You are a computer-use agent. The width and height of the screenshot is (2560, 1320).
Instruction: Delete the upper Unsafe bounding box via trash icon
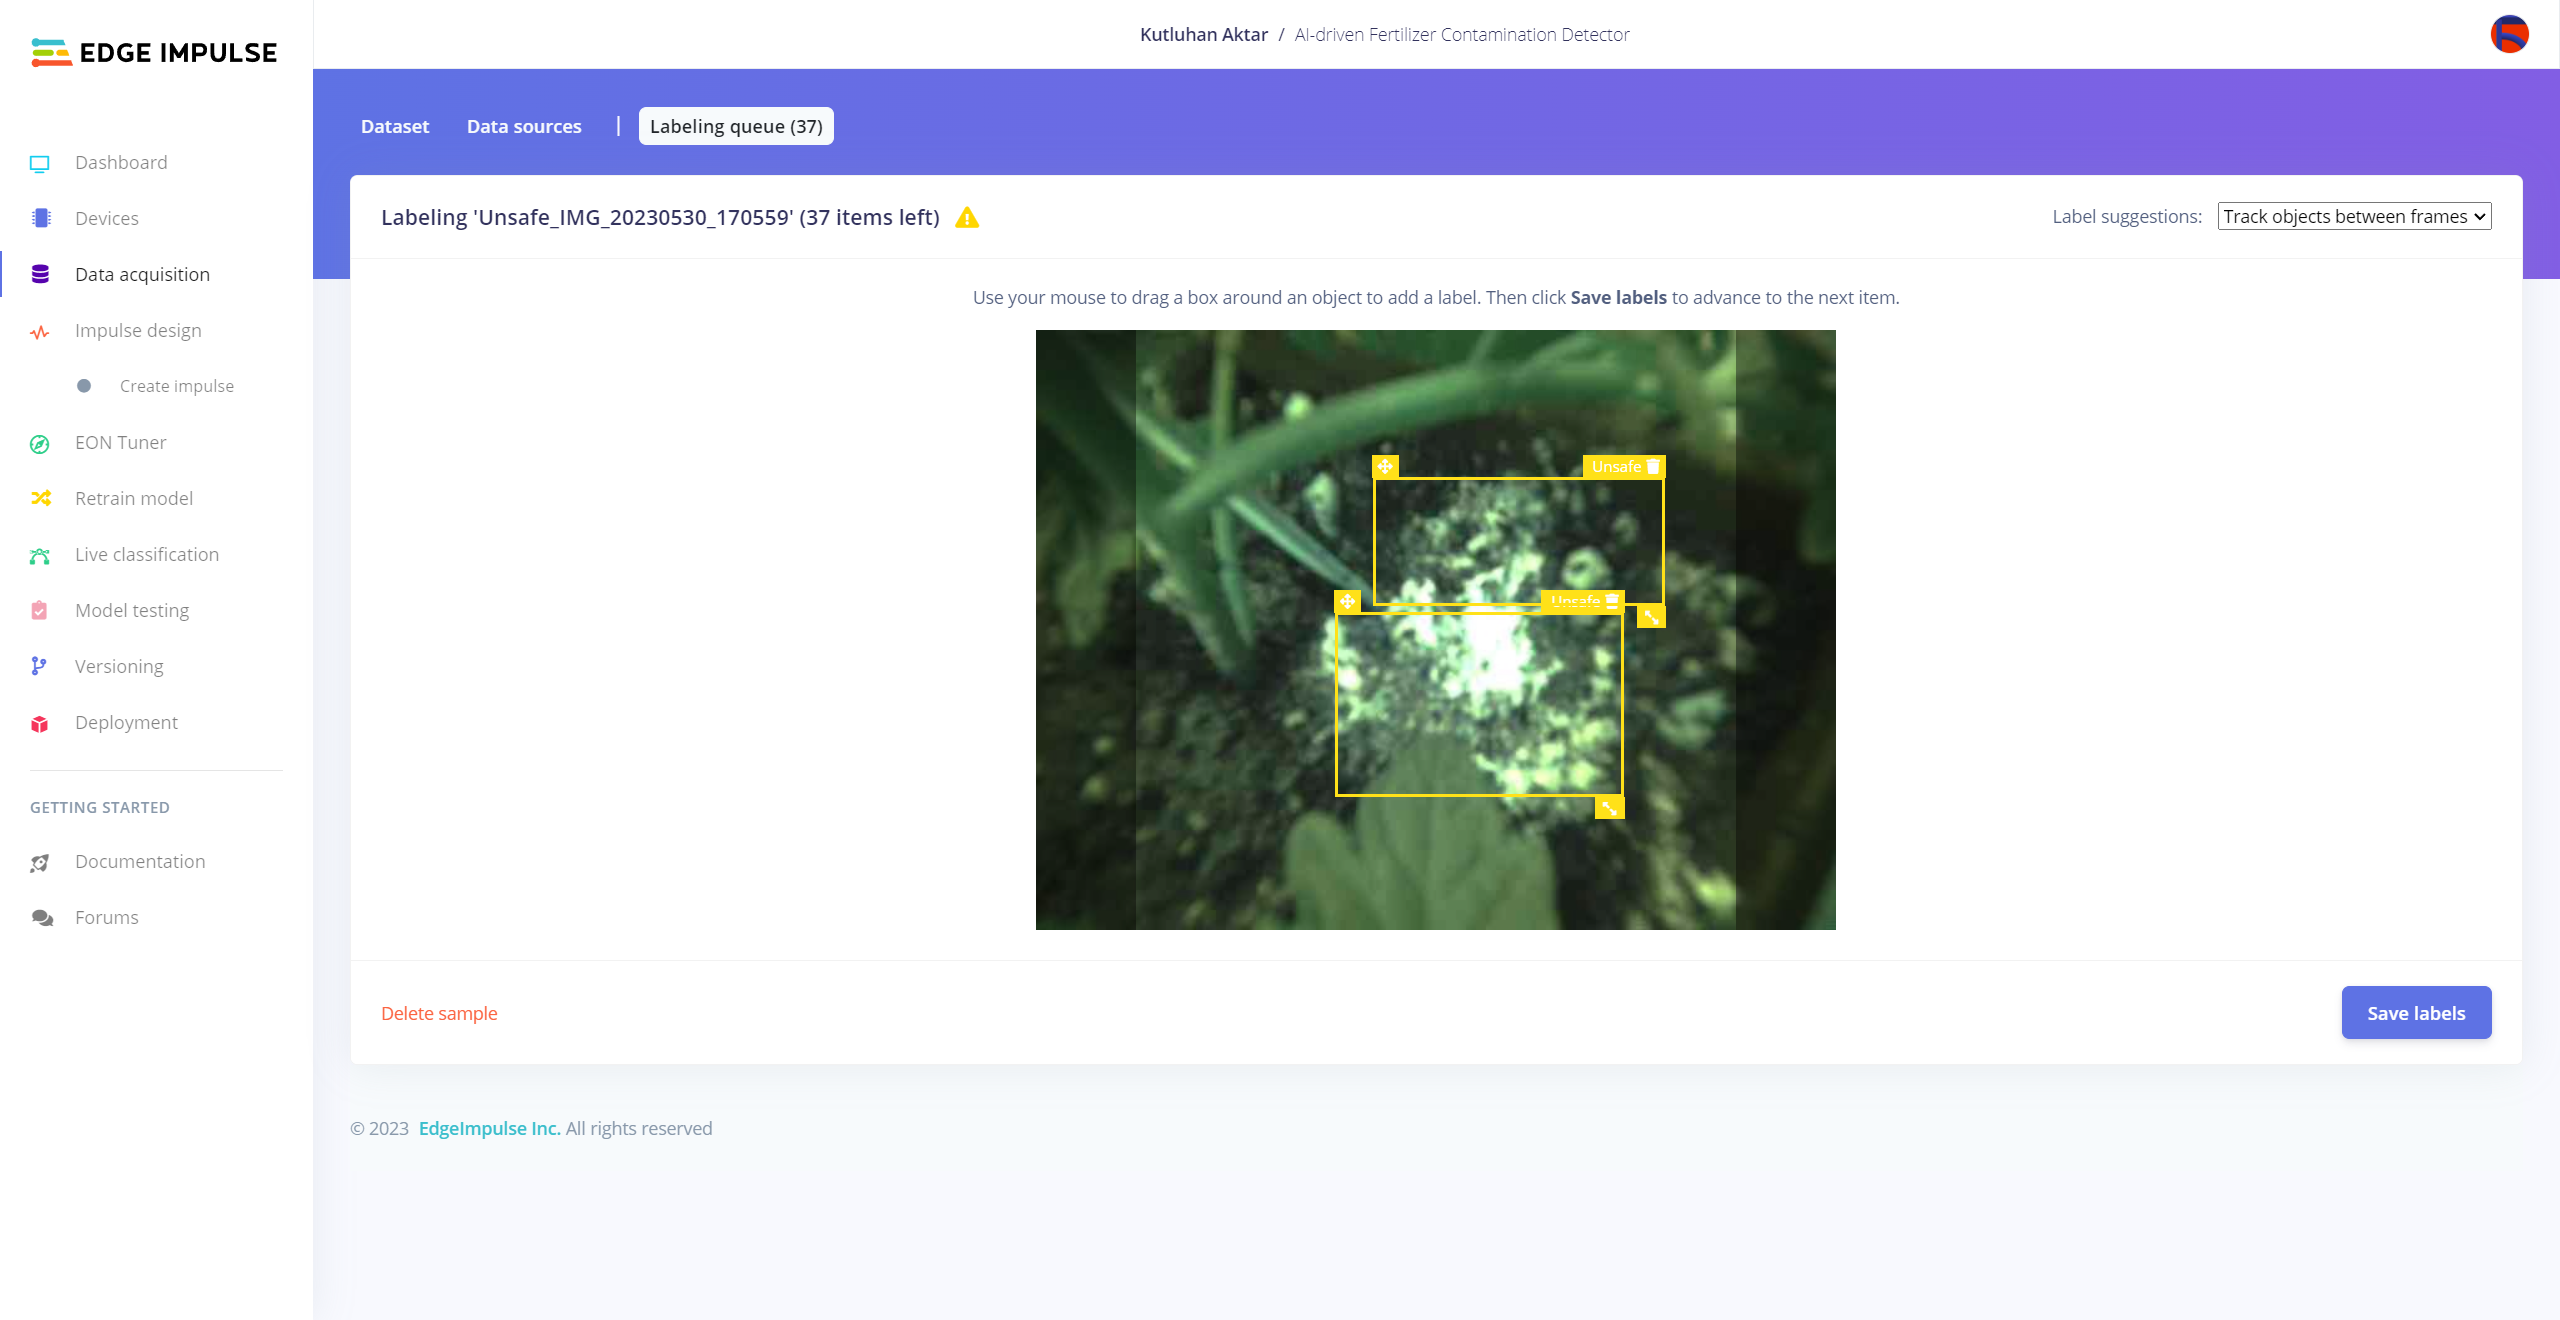1653,467
